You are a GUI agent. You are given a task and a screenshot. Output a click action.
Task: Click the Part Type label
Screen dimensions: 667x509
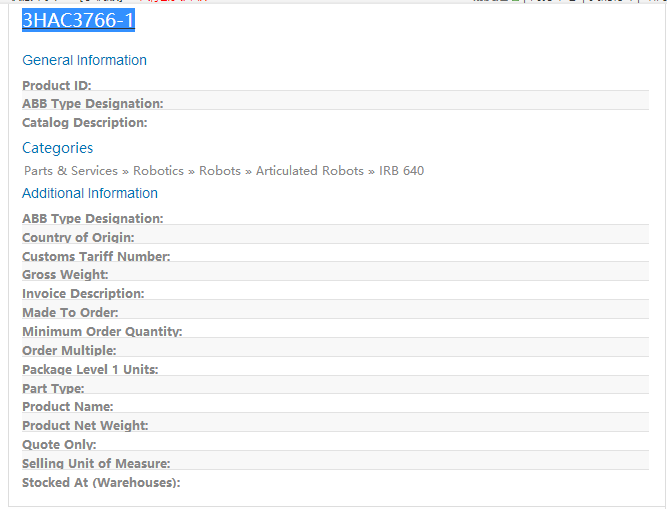tap(53, 388)
